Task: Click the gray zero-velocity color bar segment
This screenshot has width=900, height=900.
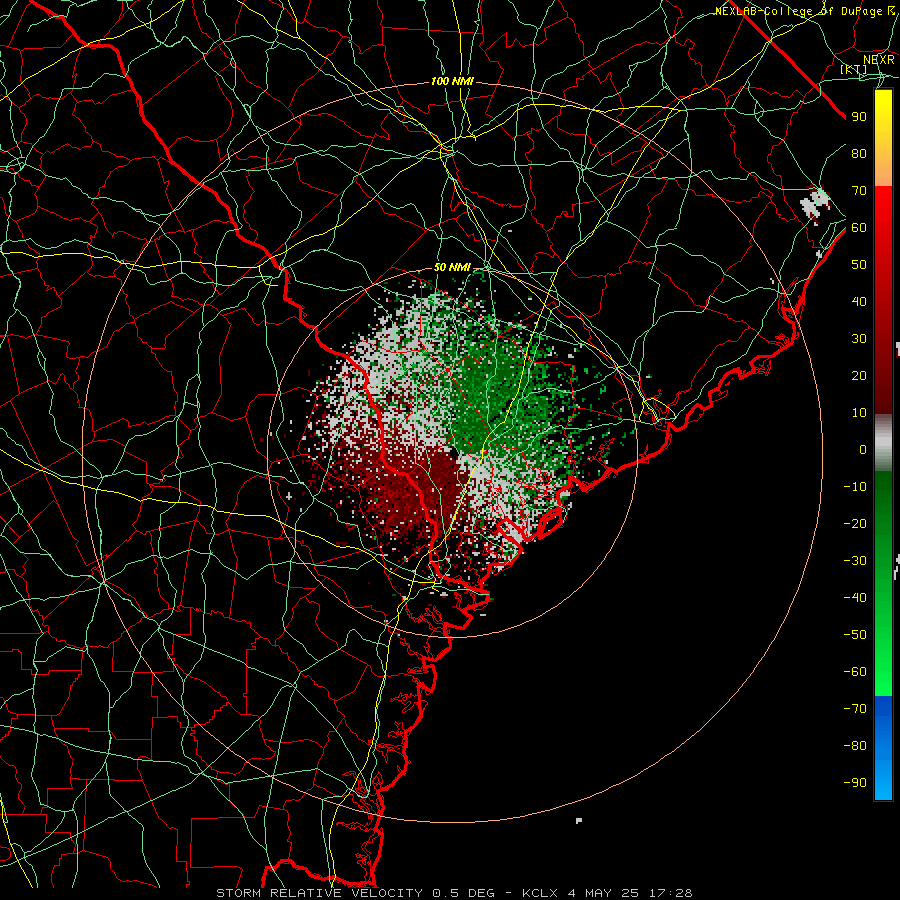Action: (x=883, y=443)
